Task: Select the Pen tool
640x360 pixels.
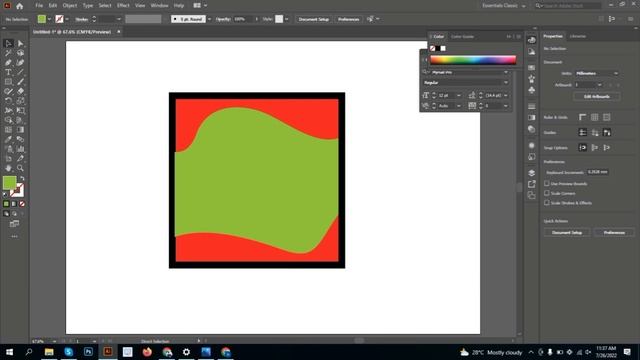Action: click(8, 63)
